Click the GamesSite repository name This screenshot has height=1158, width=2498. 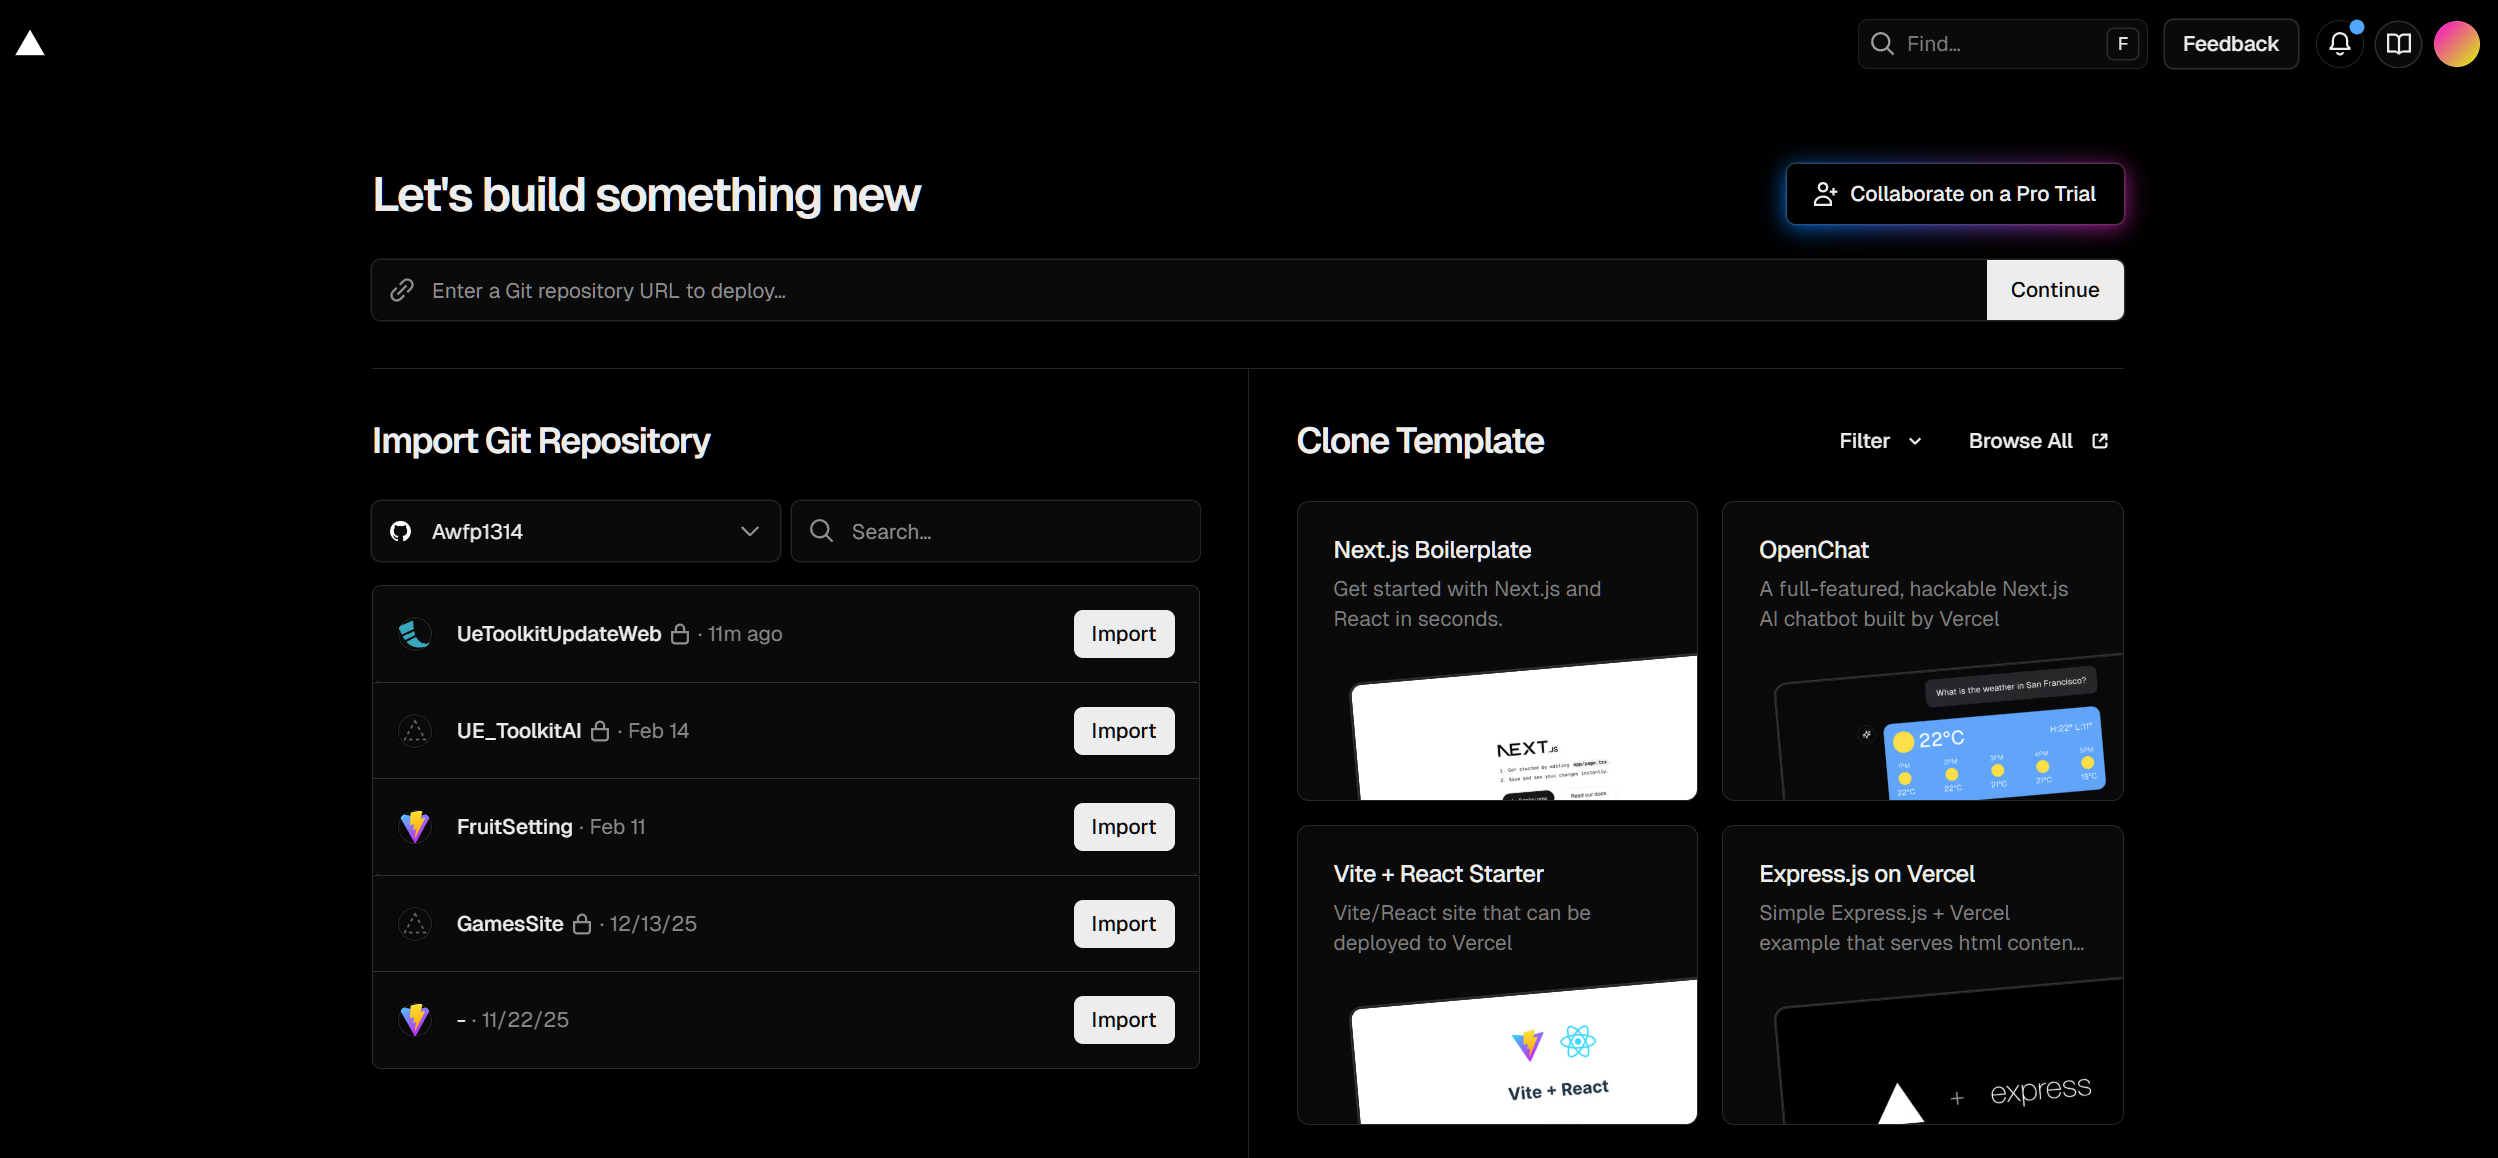510,924
